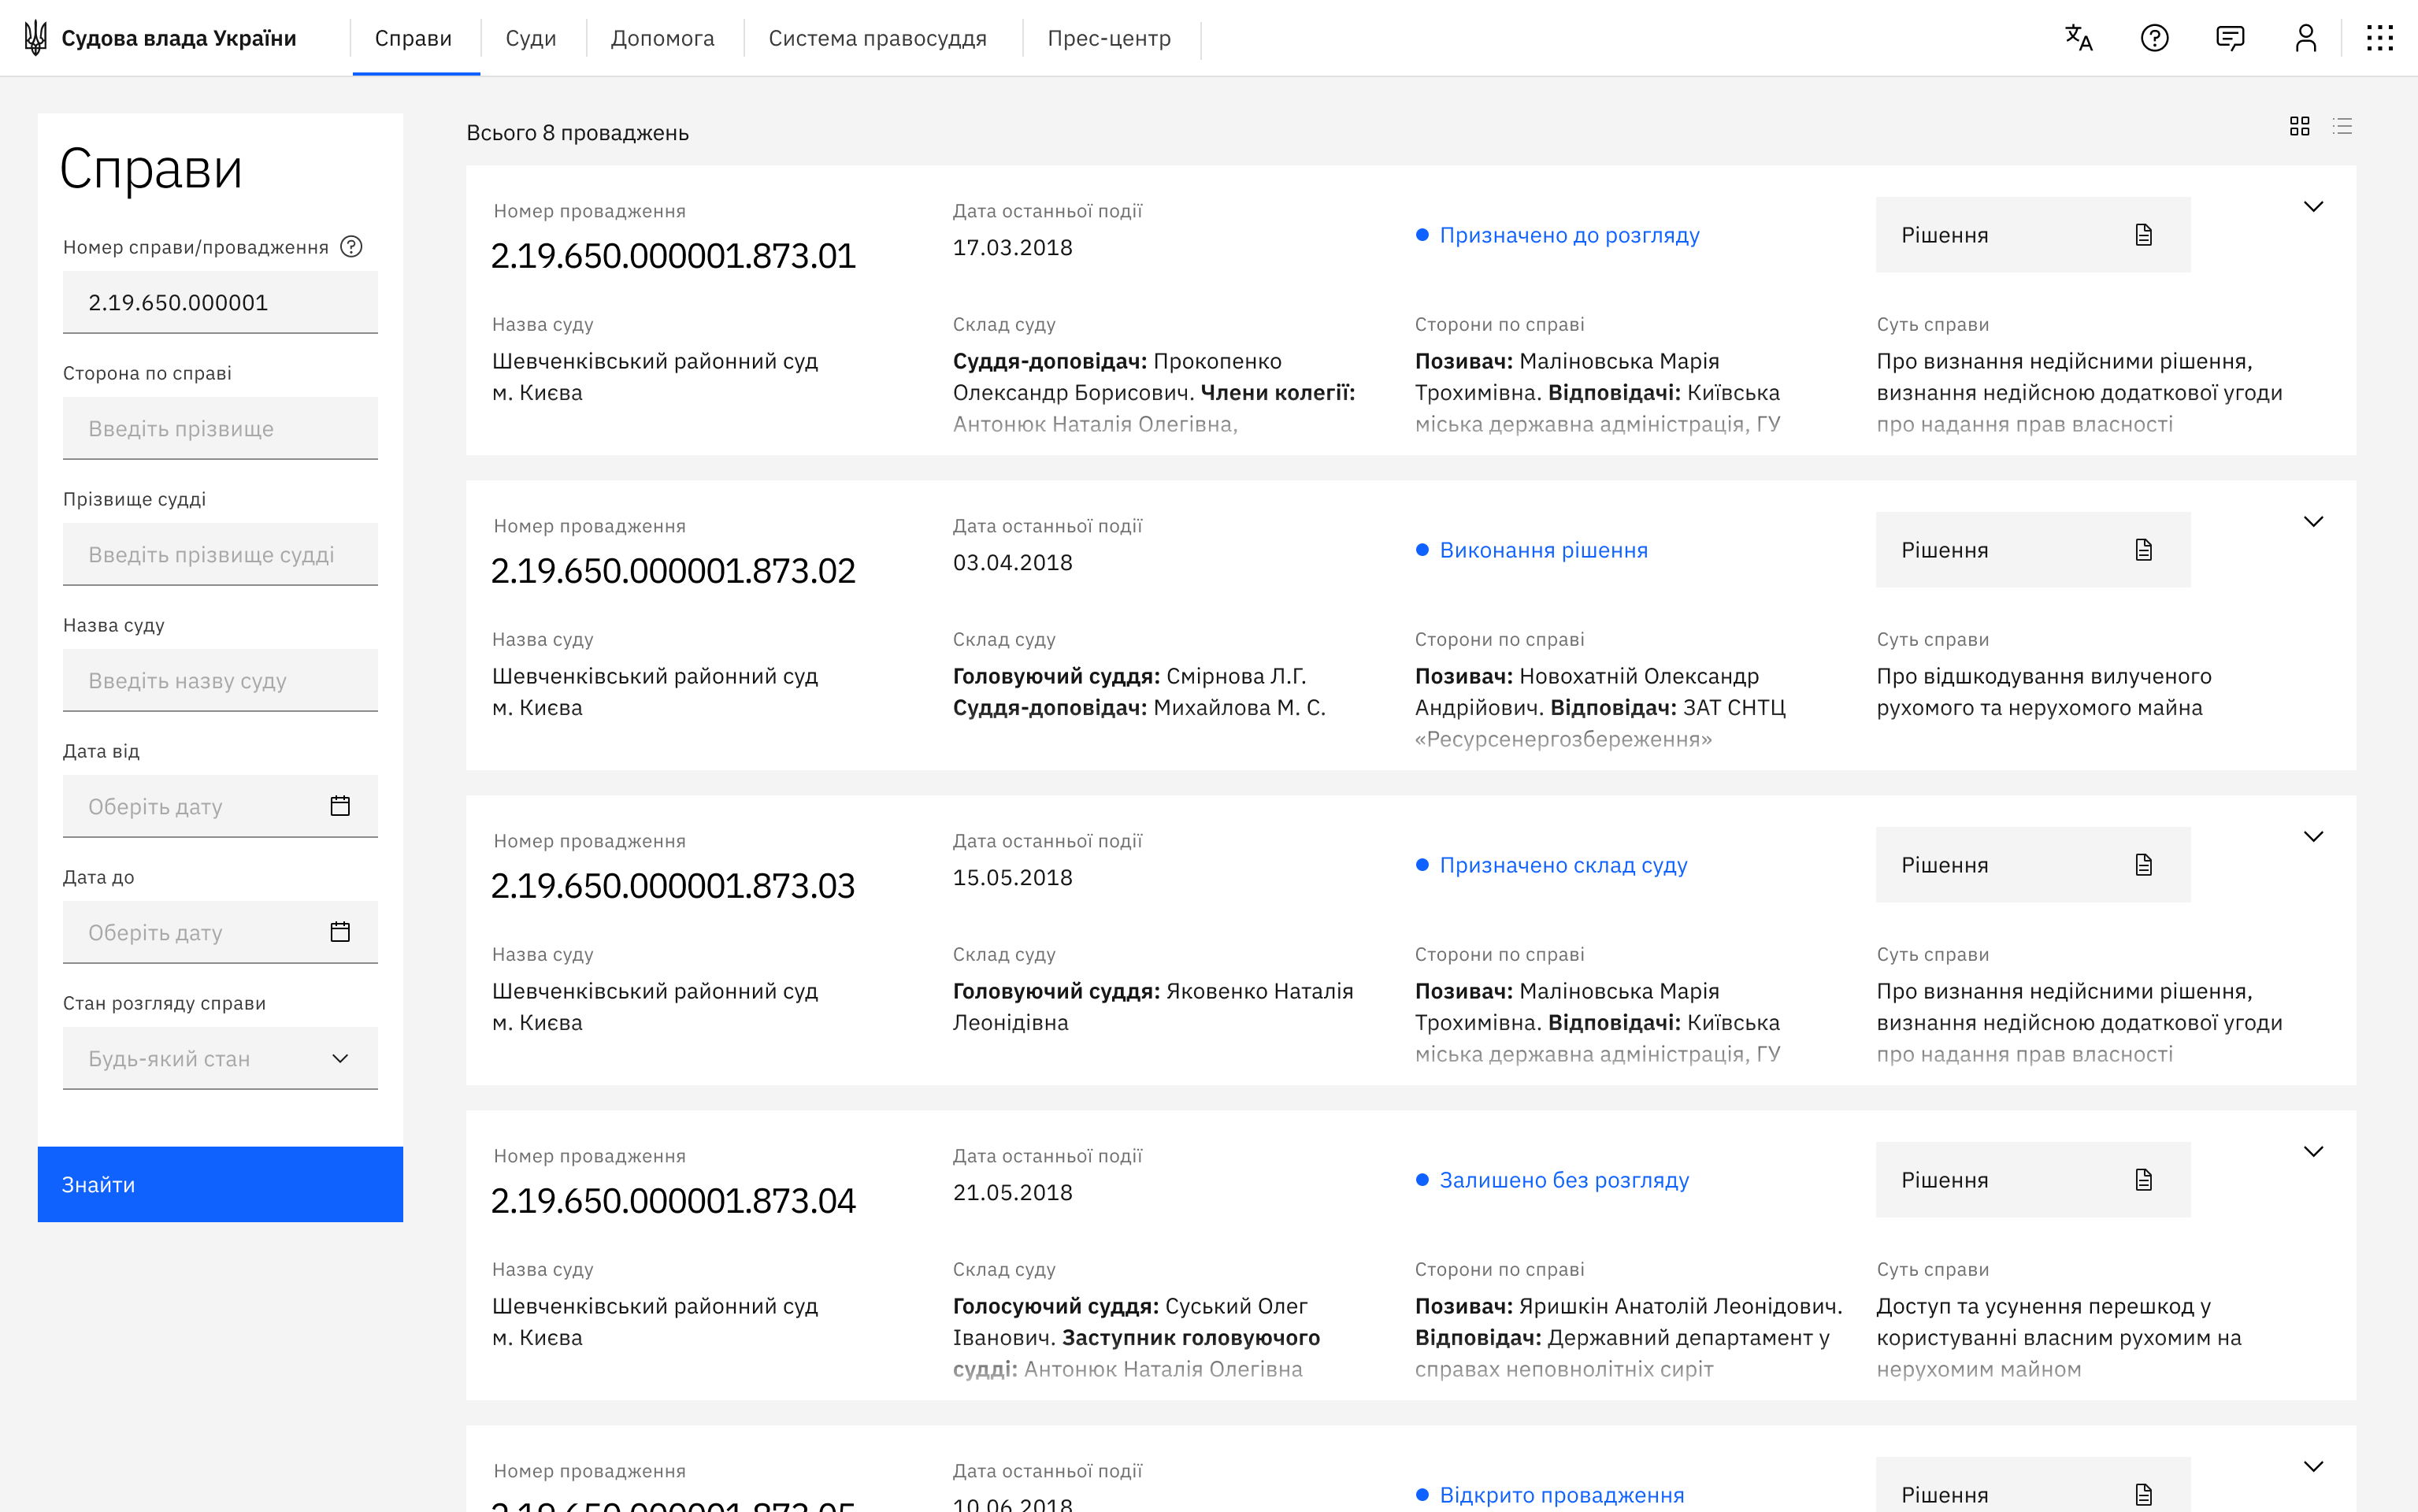Go to the Прес-центр menu item
The width and height of the screenshot is (2418, 1512).
pos(1108,38)
